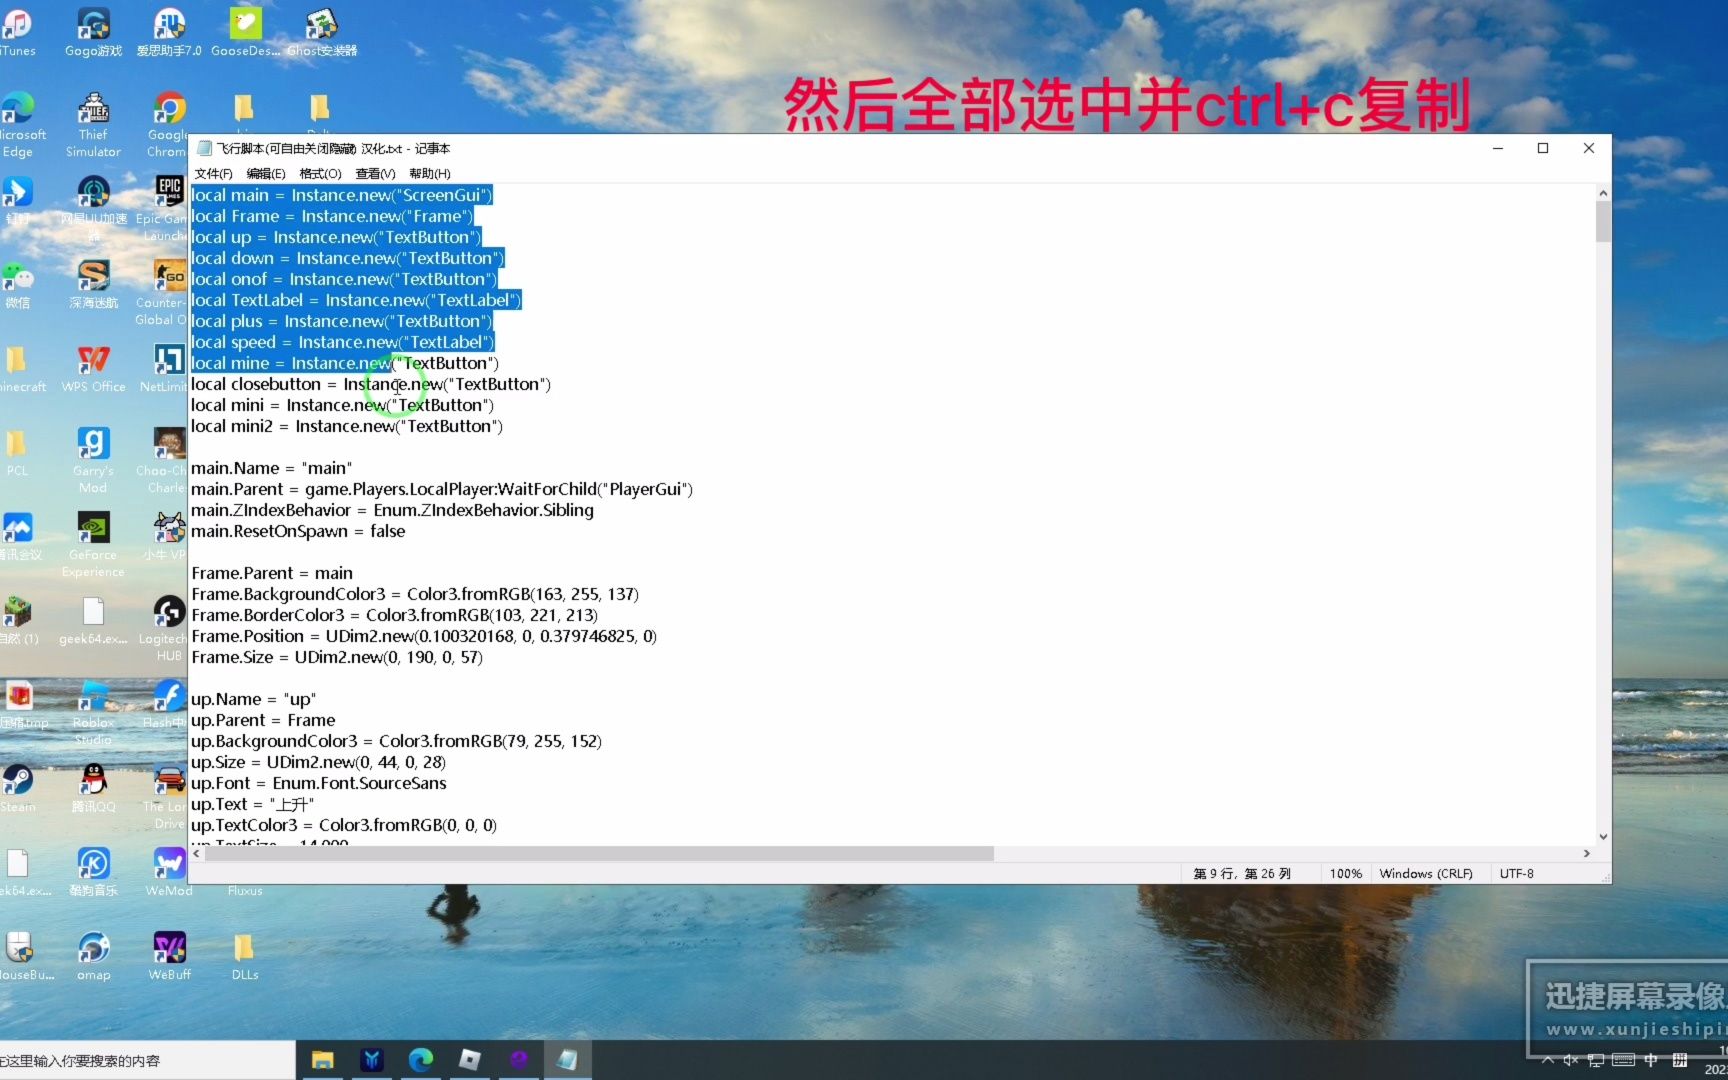Open the 格式(O) menu in Notepad

coord(319,173)
